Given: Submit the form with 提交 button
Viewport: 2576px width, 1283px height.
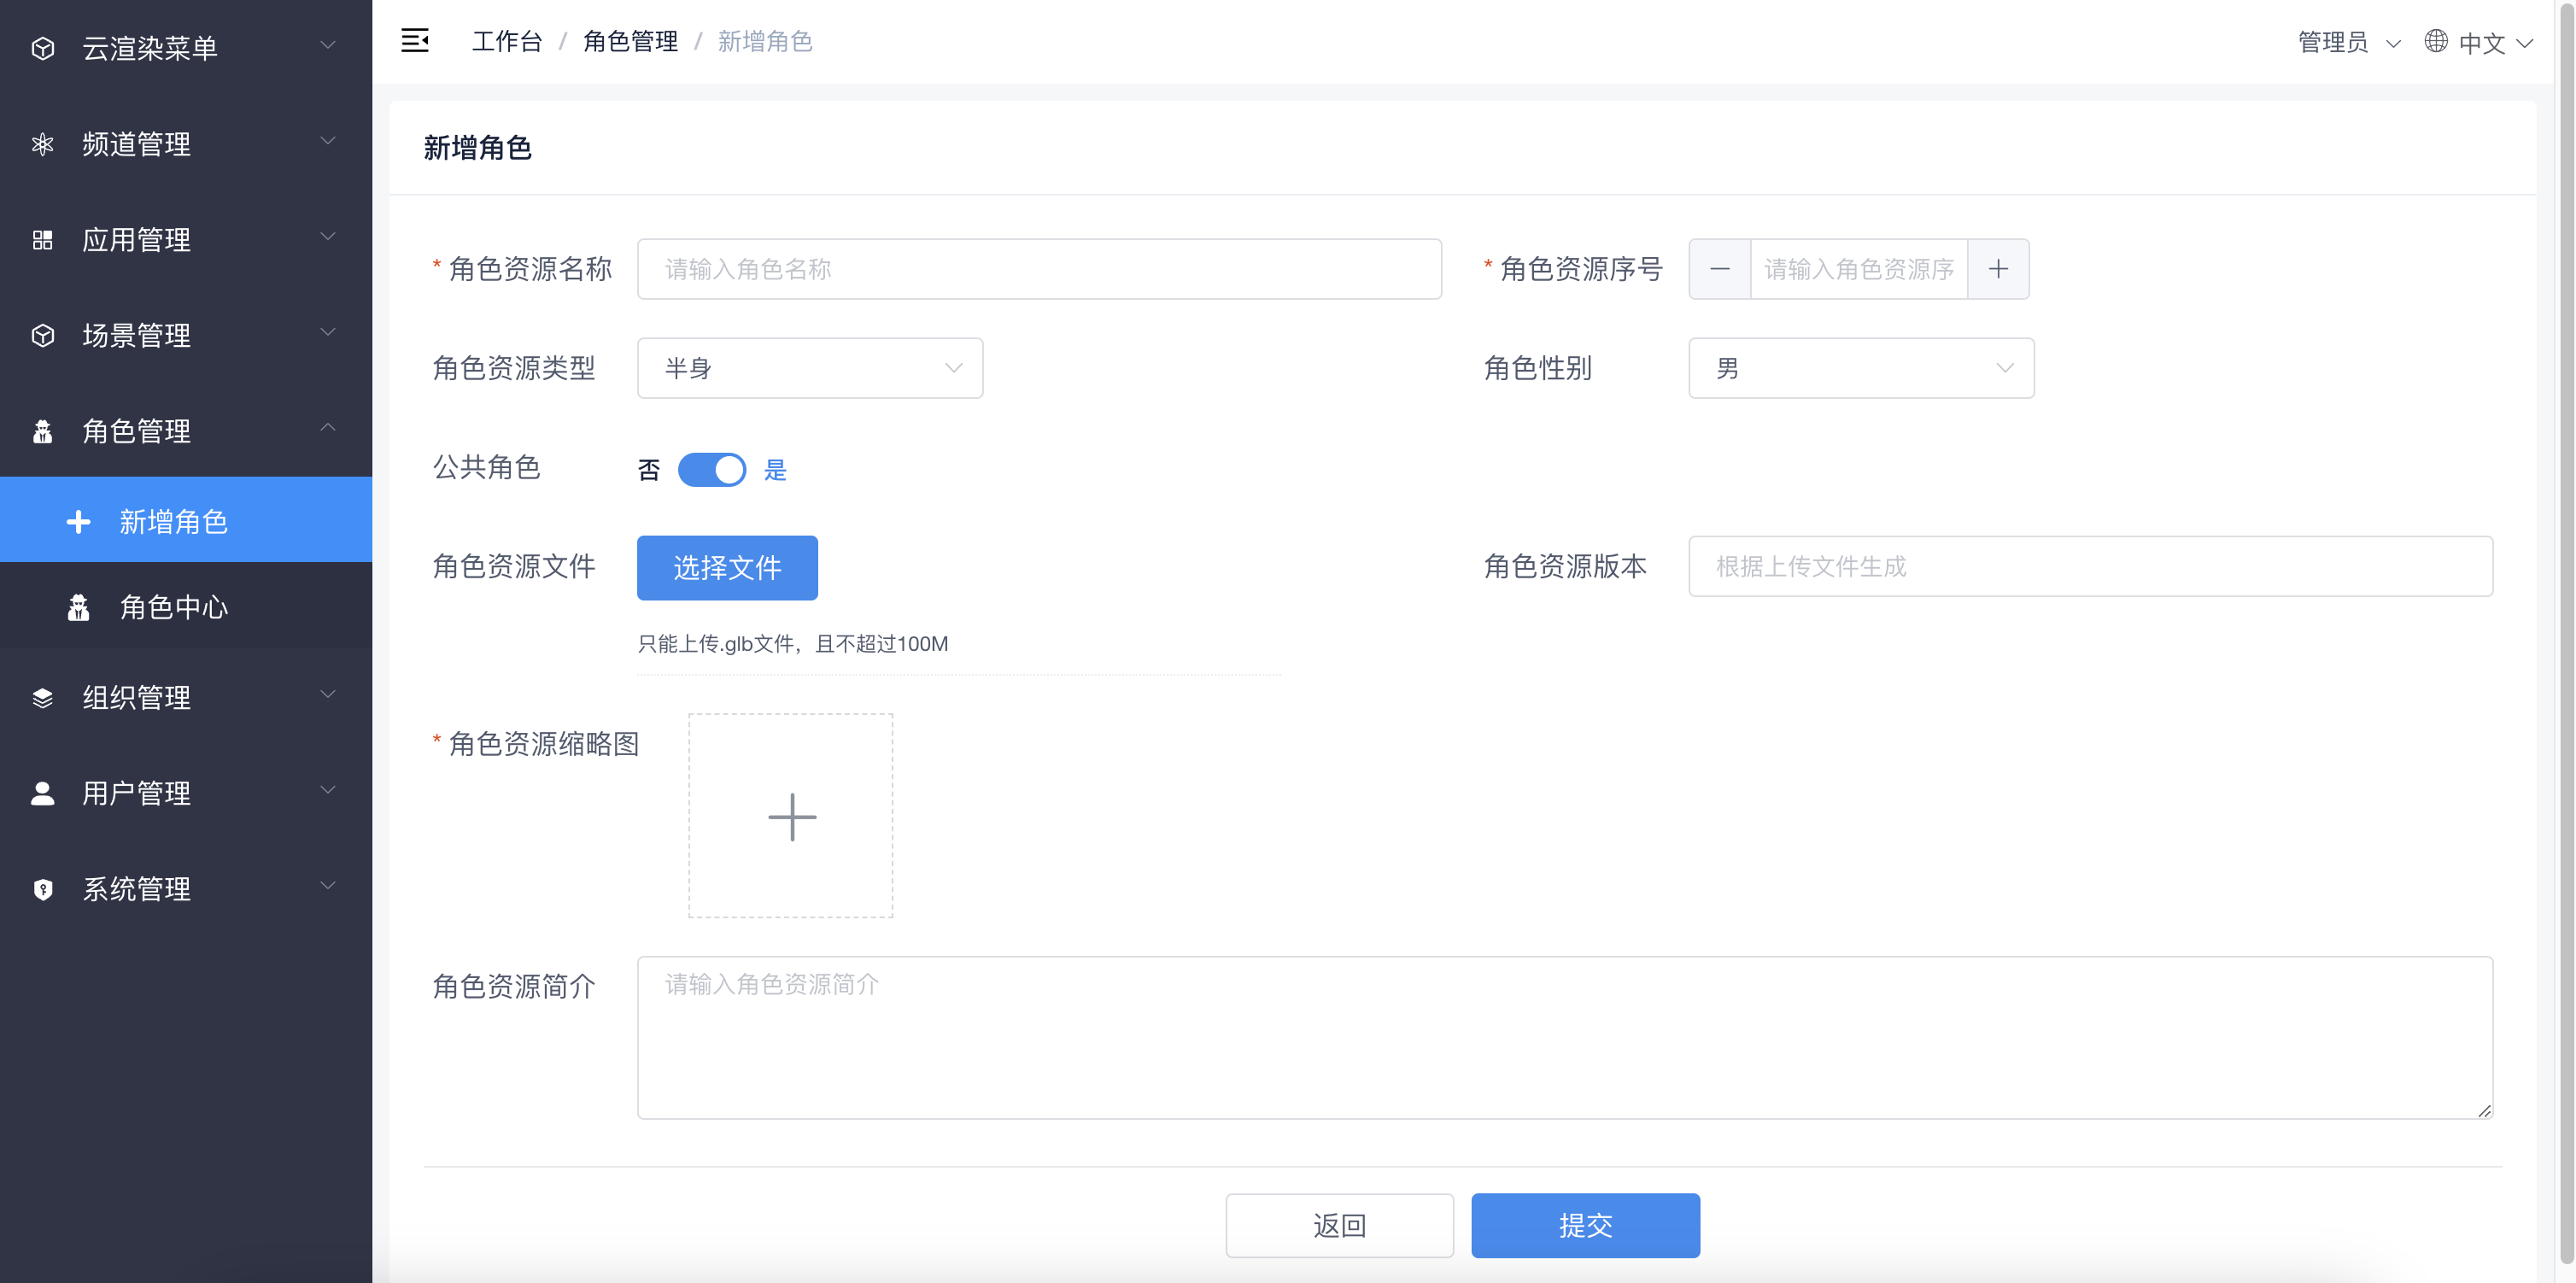Looking at the screenshot, I should (x=1585, y=1225).
